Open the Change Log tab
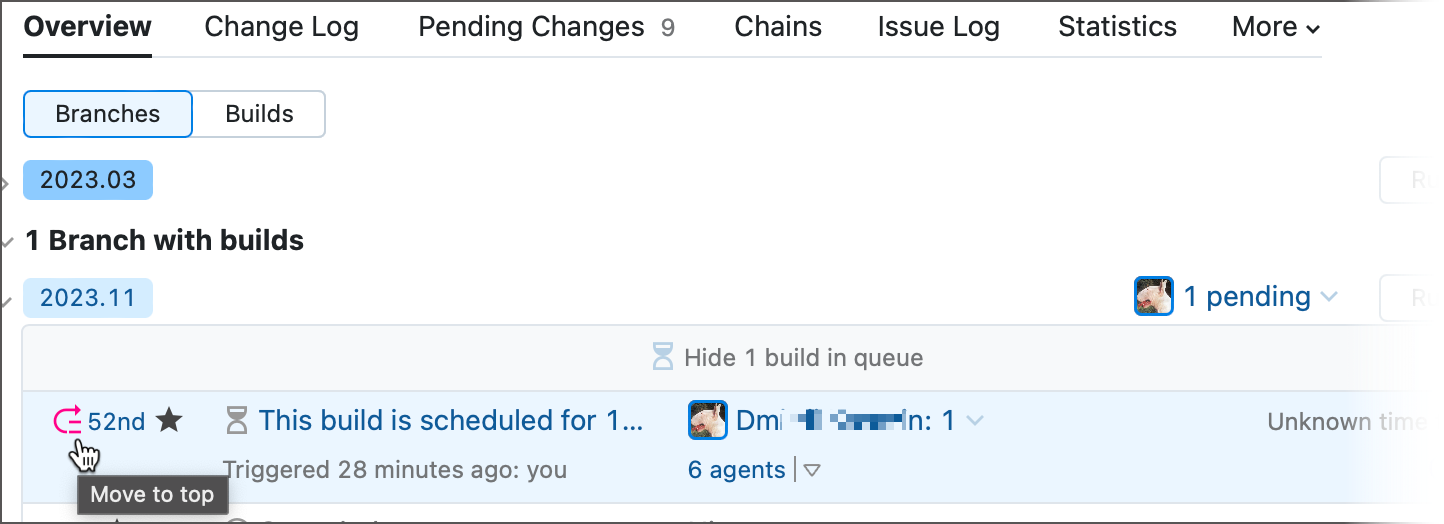 281,27
